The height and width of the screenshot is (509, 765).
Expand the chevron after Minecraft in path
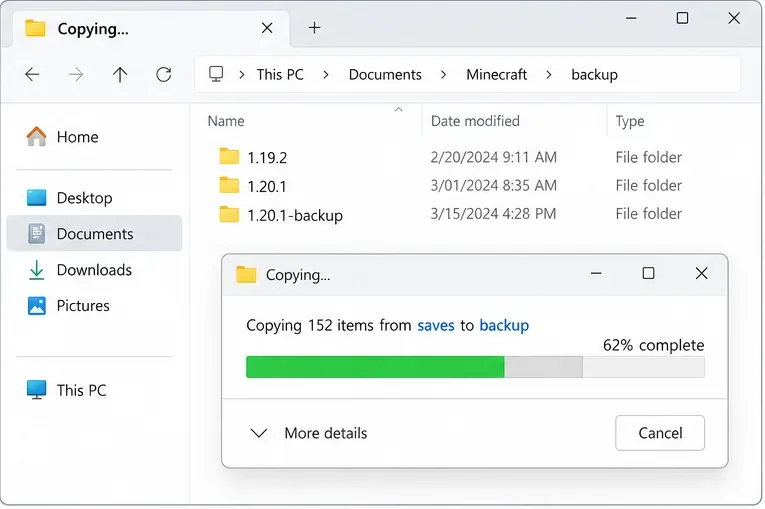549,75
